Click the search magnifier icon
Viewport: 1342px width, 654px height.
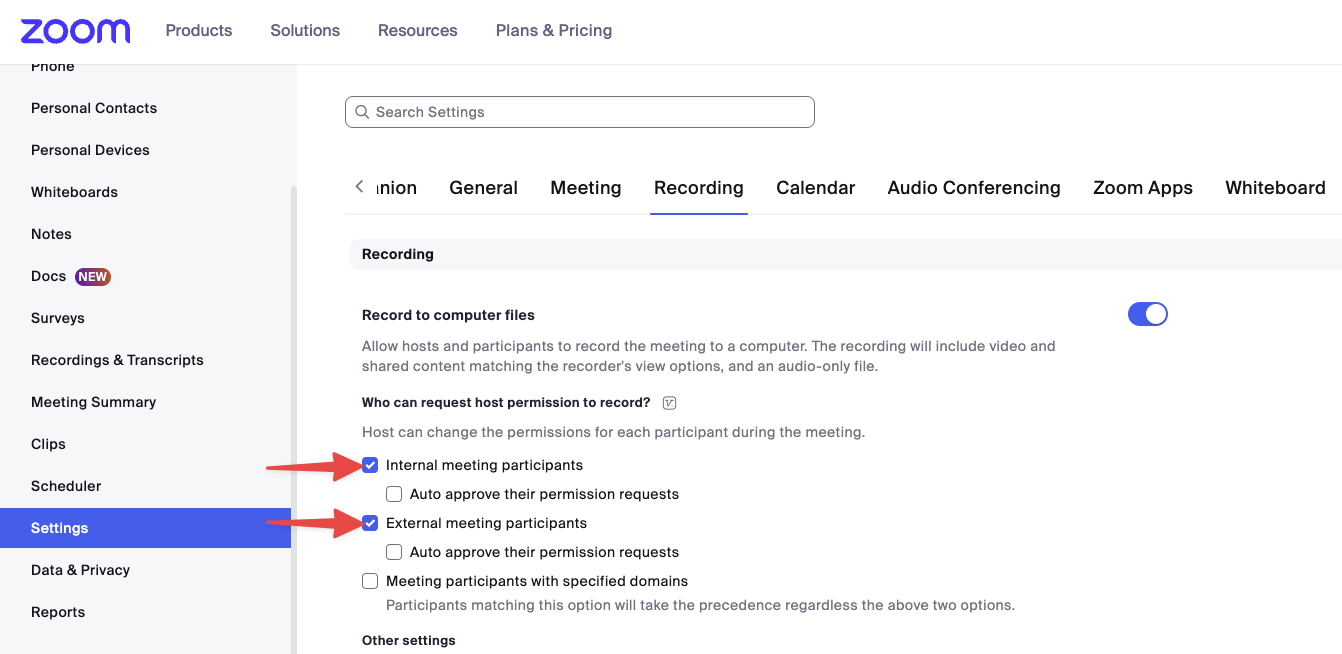pyautogui.click(x=362, y=112)
